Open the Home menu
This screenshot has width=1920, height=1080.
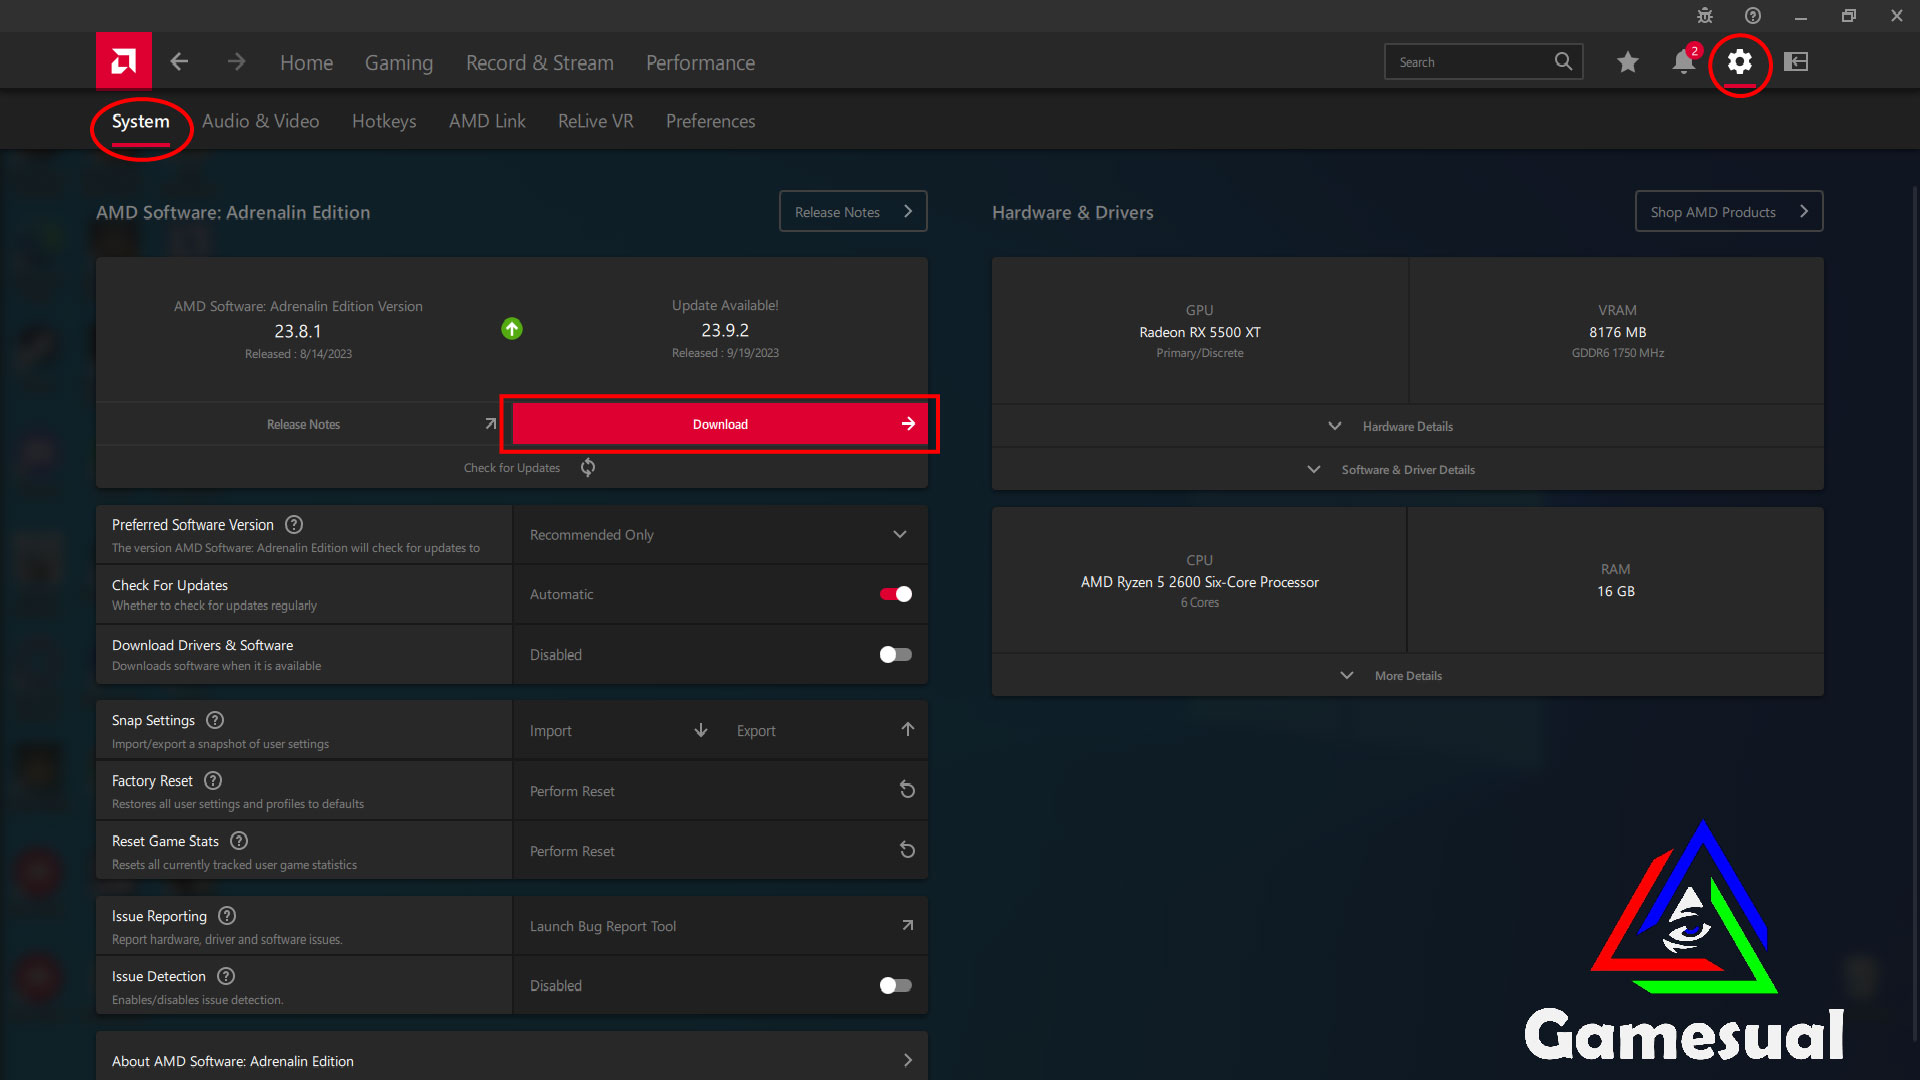(306, 63)
